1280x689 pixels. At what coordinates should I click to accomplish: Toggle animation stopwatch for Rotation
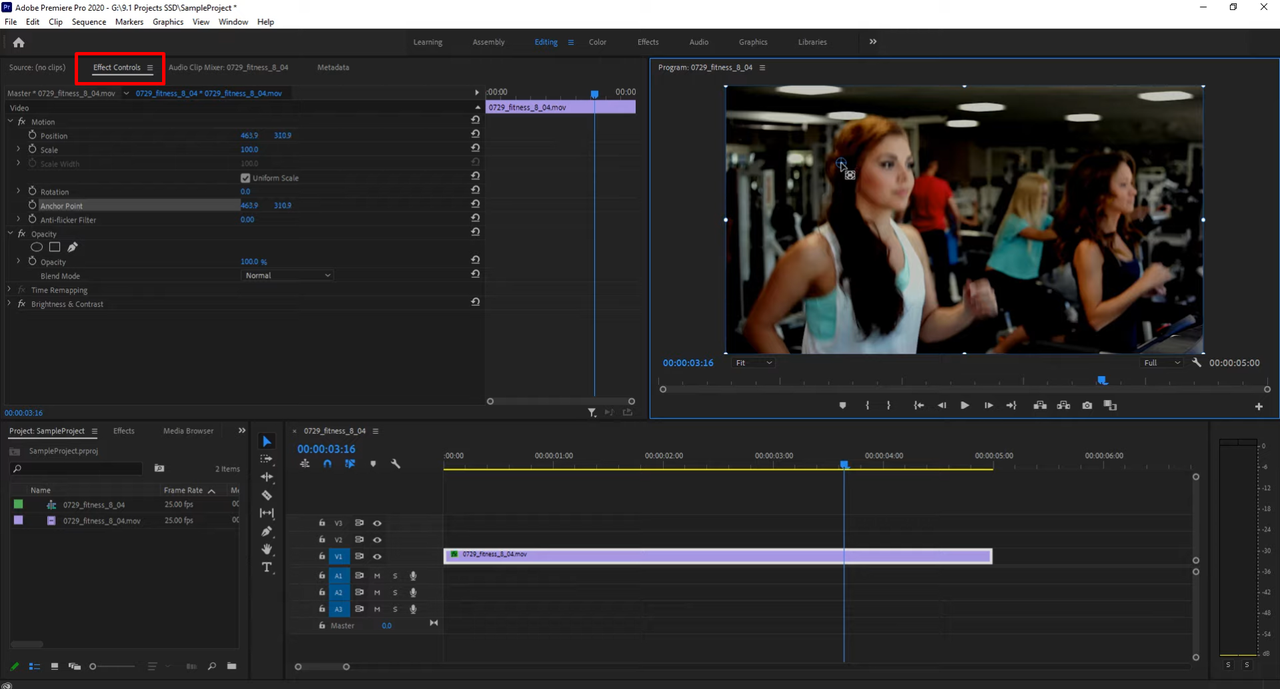[32, 191]
